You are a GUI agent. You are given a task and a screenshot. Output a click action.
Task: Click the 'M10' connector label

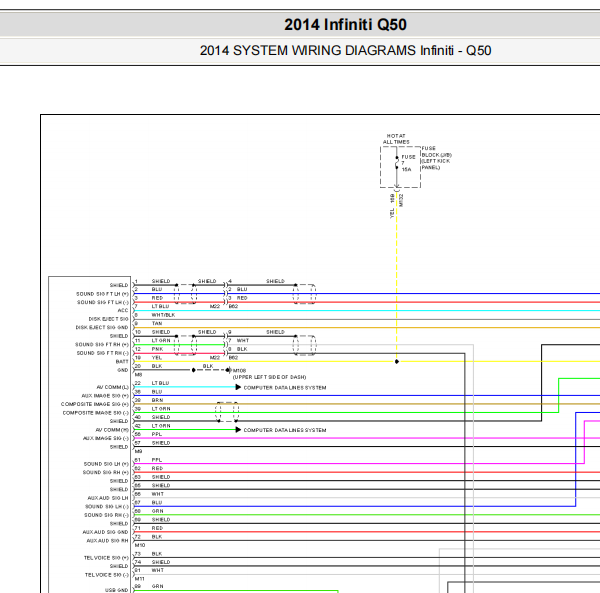140,545
